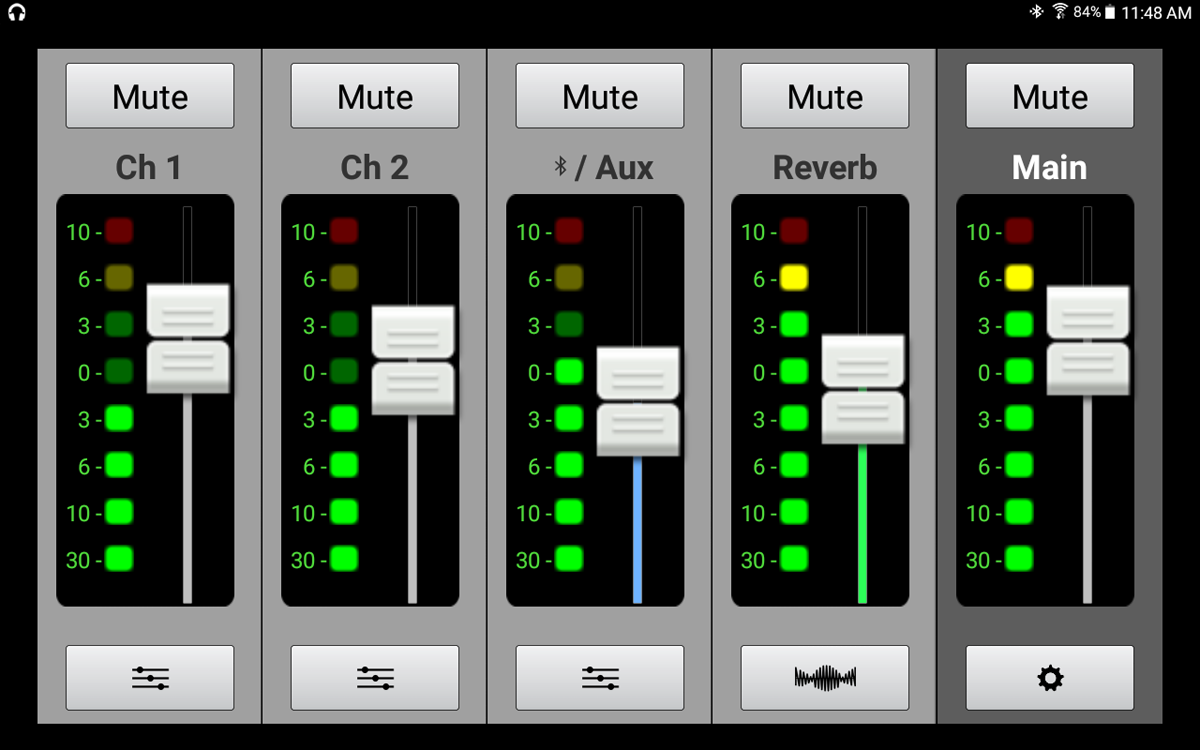
Task: Tap the battery icon in status bar
Action: pyautogui.click(x=1110, y=13)
